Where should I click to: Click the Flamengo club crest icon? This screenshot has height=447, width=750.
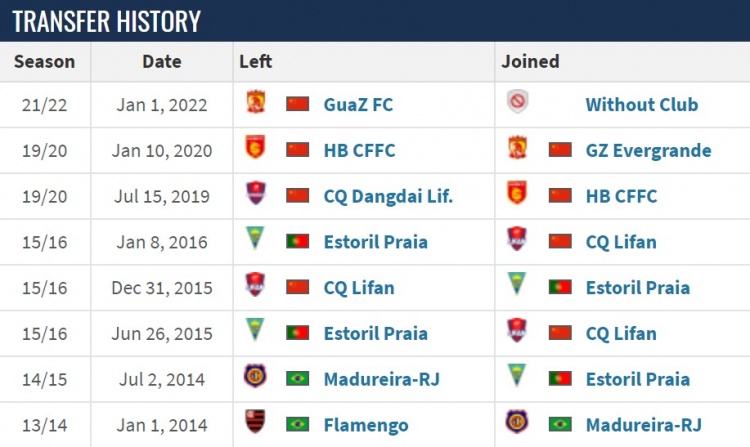tap(255, 421)
